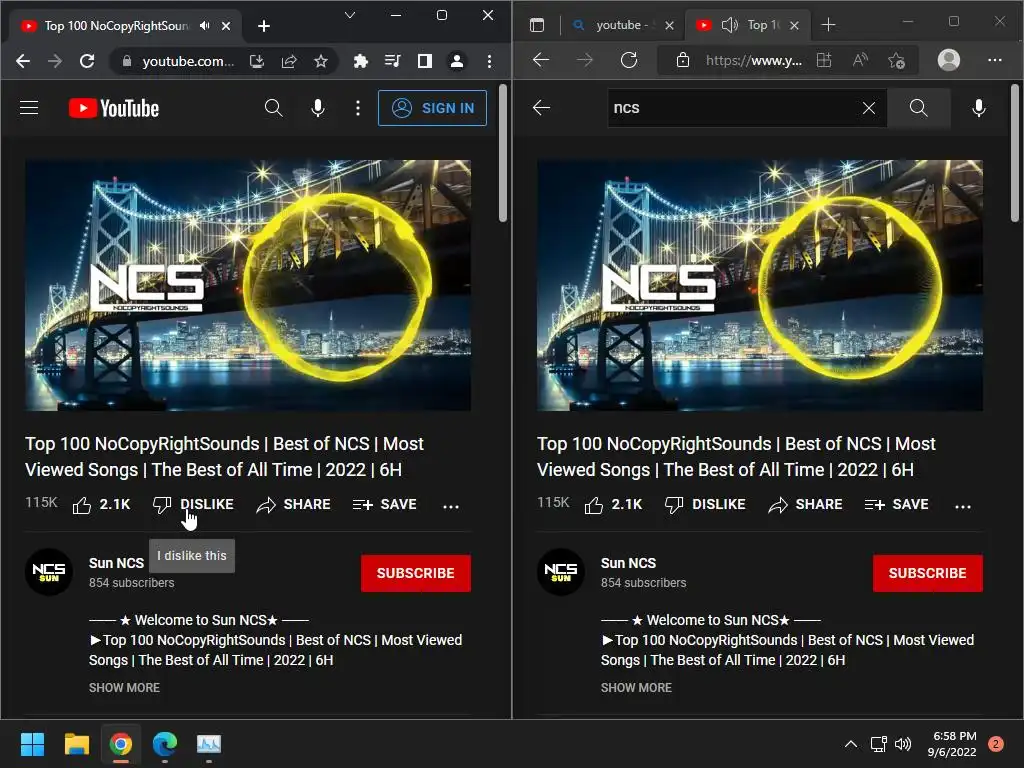Open the volume control in the system tray
Viewport: 1024px width, 768px height.
click(903, 744)
